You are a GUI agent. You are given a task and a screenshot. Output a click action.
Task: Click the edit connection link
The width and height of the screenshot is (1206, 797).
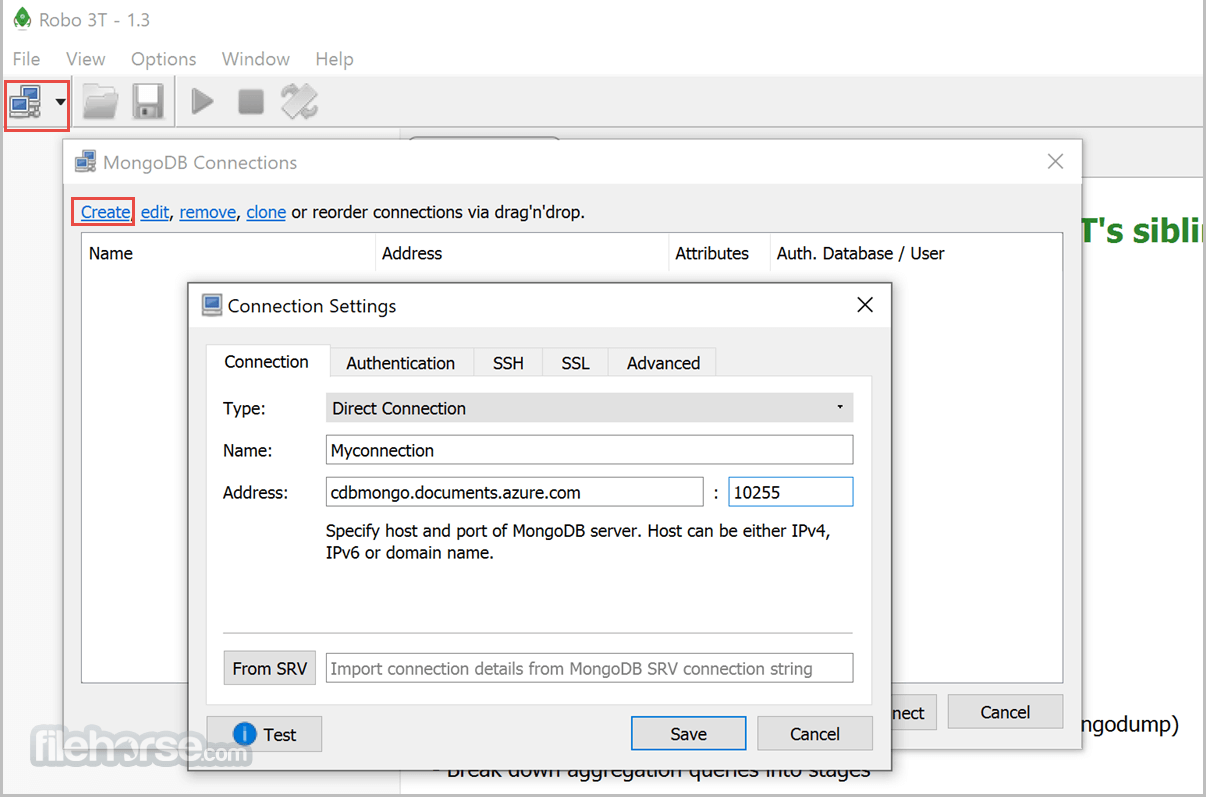pyautogui.click(x=155, y=212)
